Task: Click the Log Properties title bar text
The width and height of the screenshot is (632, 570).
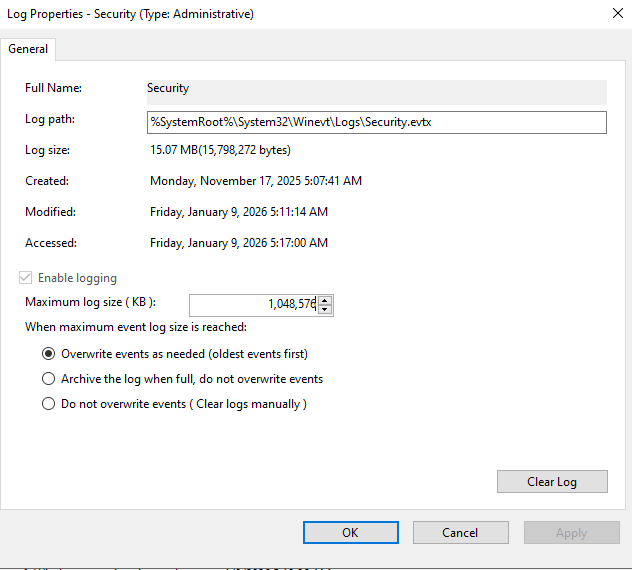Action: 130,14
